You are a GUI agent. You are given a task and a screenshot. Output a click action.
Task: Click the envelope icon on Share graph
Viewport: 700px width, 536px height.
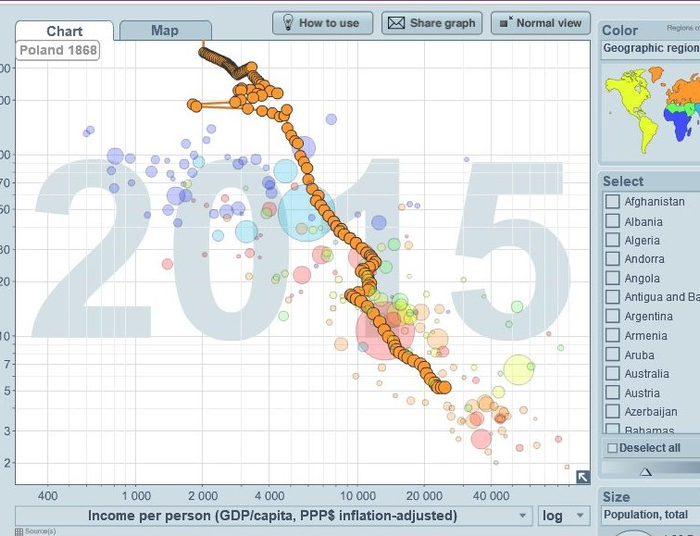click(x=394, y=23)
